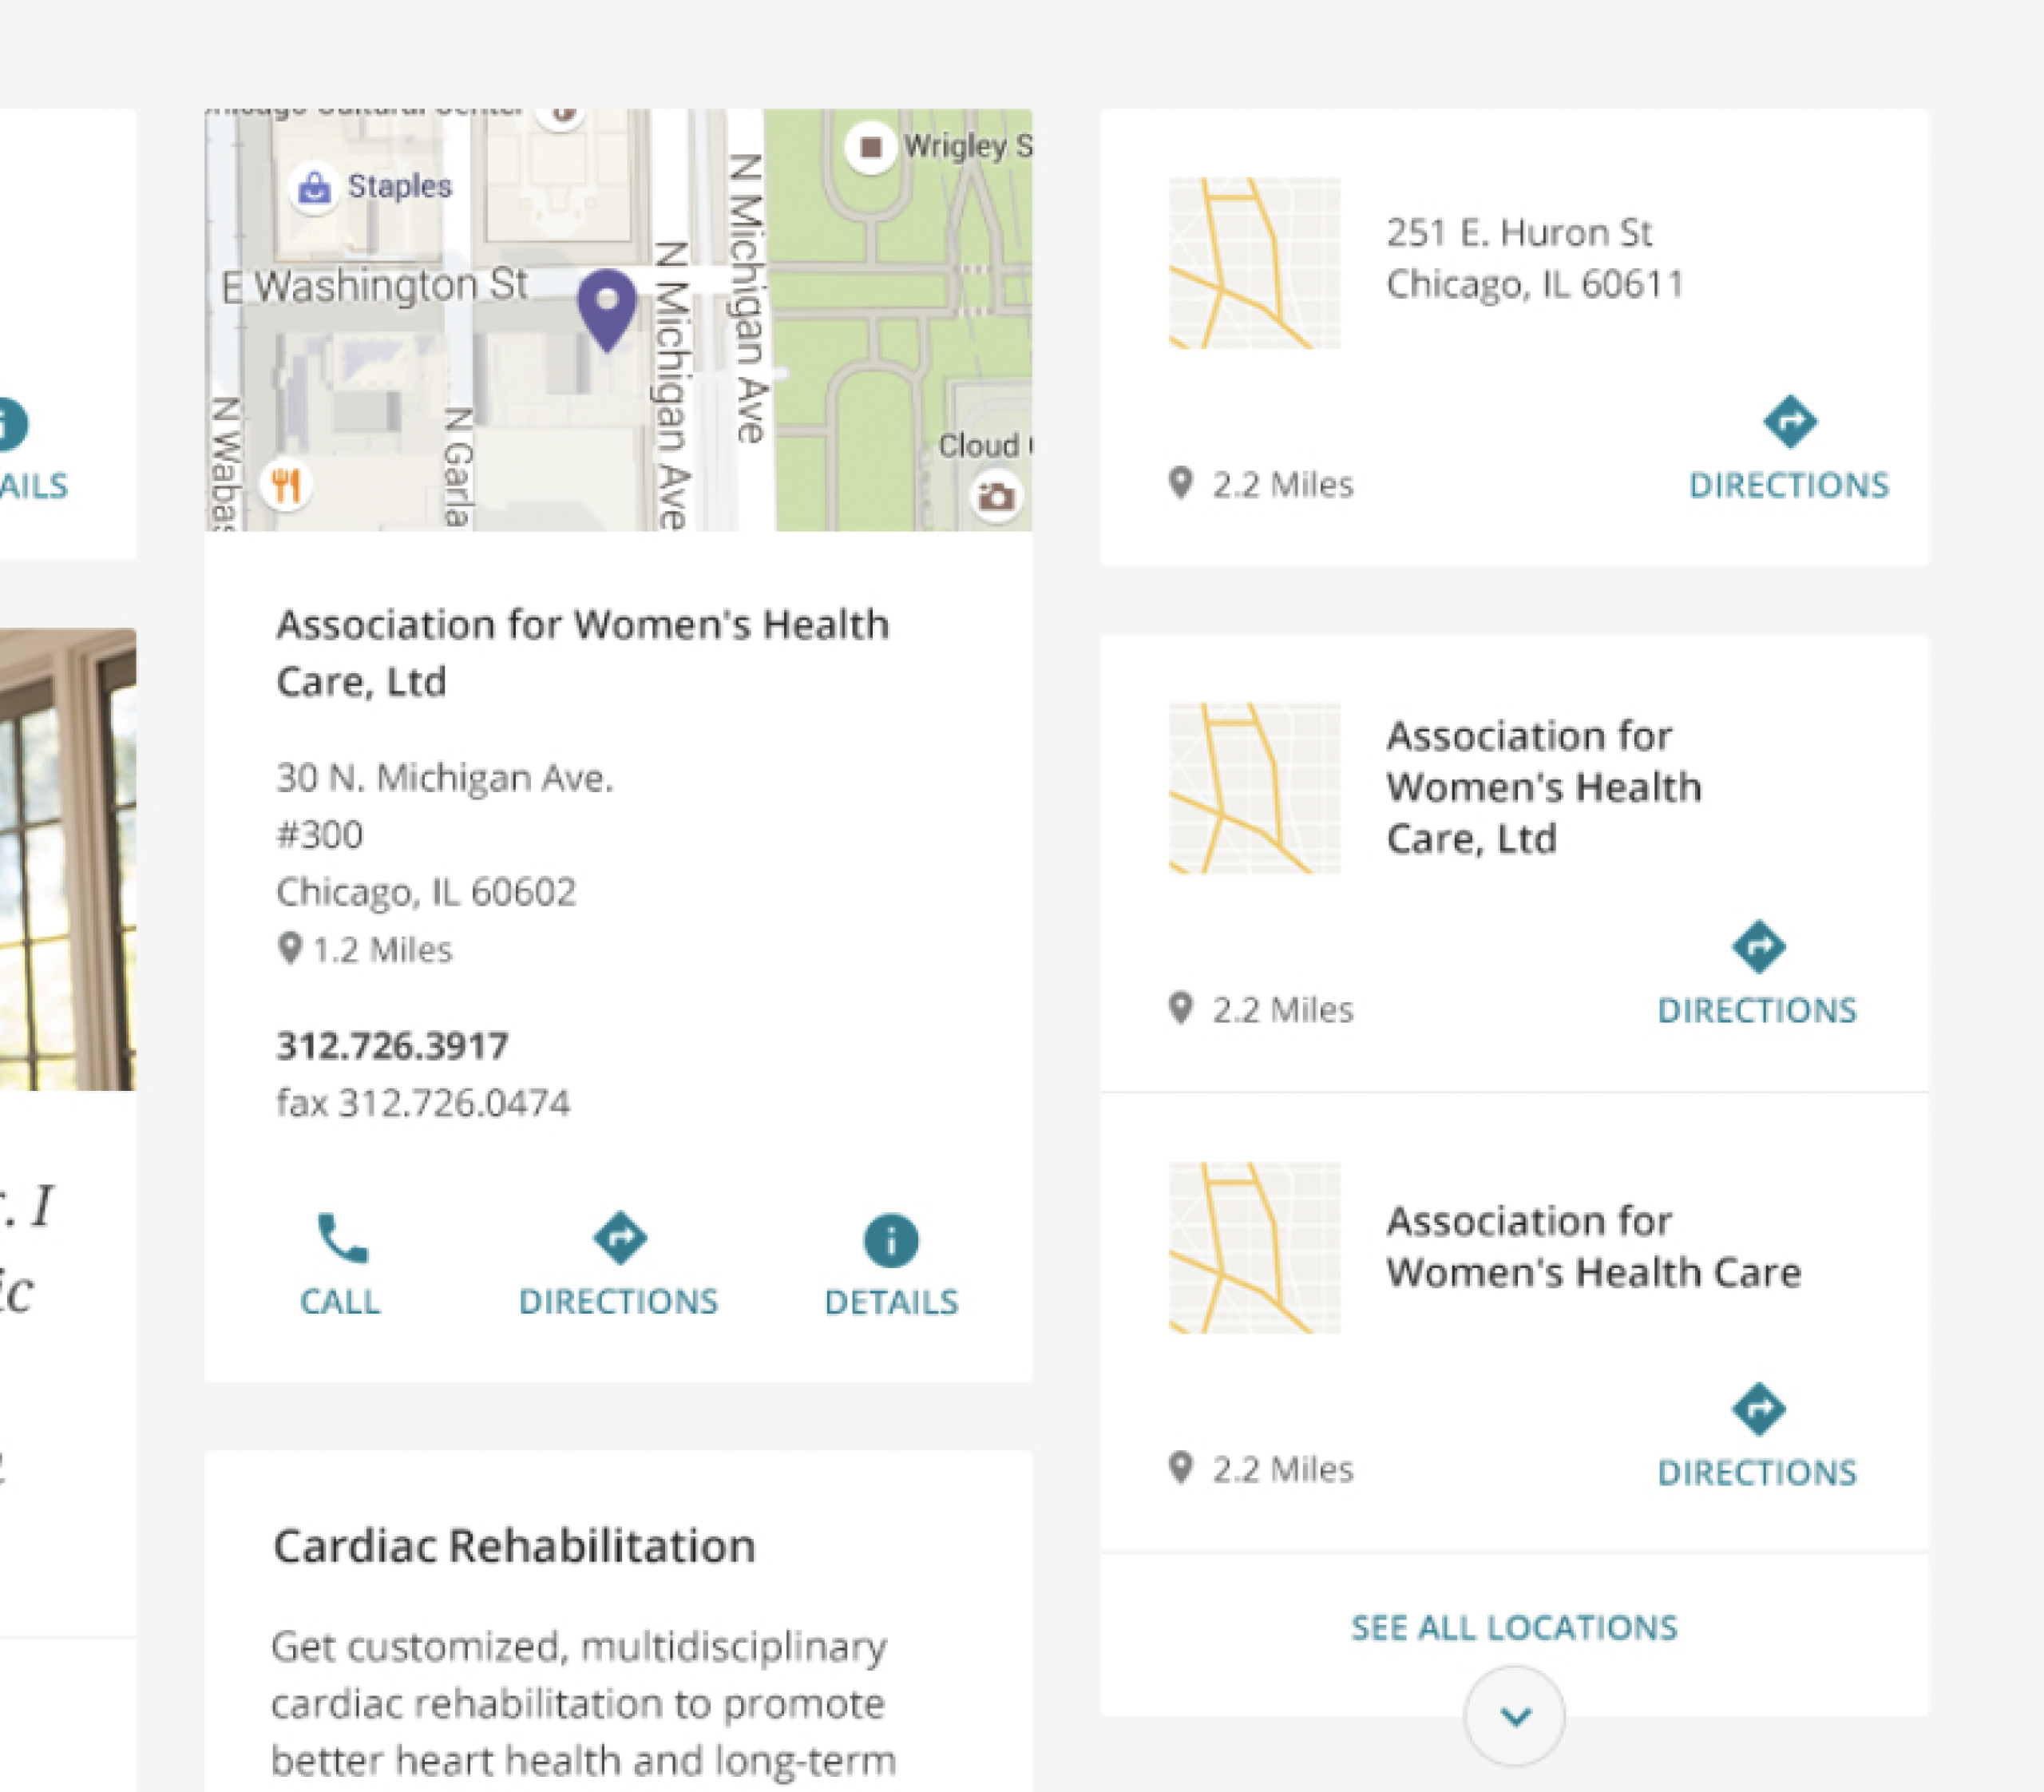Click the directions icon for 251 E. Huron St

tap(1789, 422)
